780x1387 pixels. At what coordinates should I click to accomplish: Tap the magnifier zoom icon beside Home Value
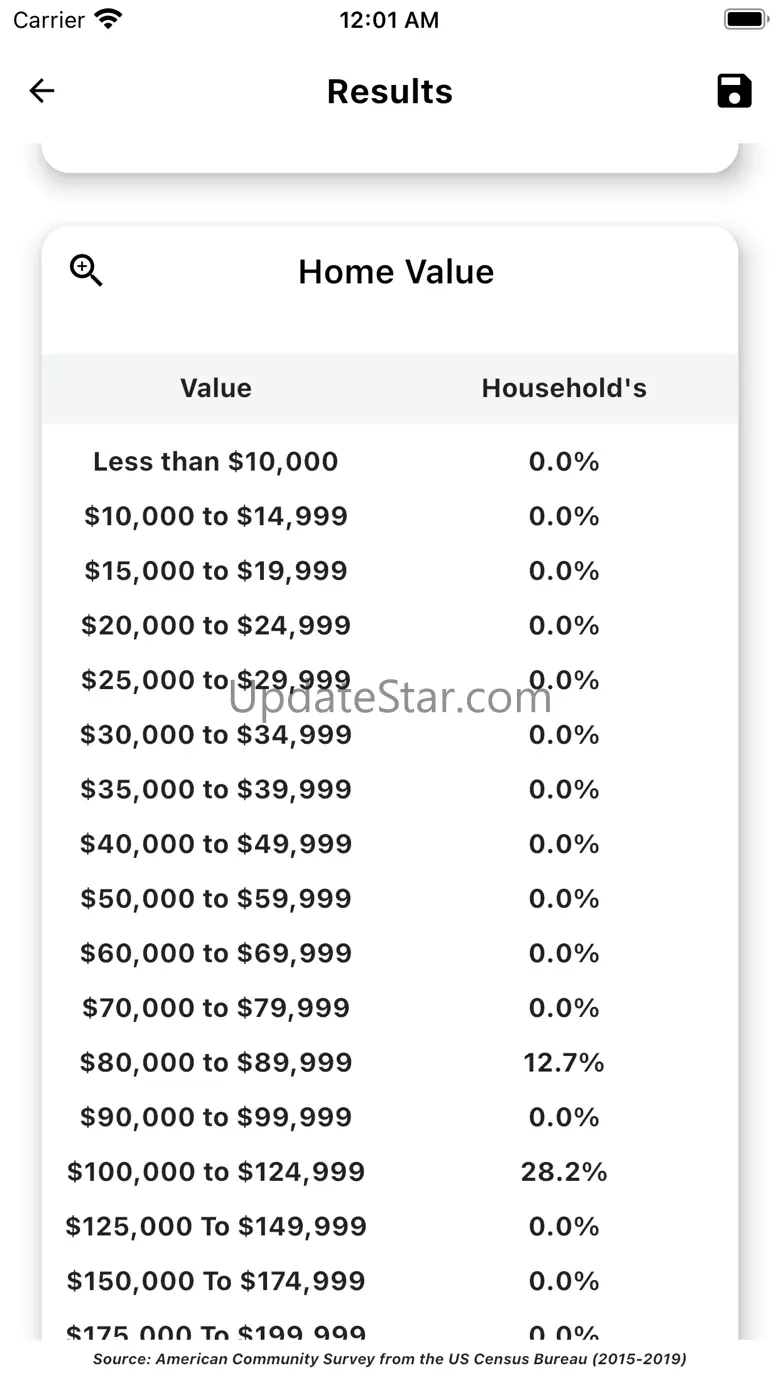86,270
